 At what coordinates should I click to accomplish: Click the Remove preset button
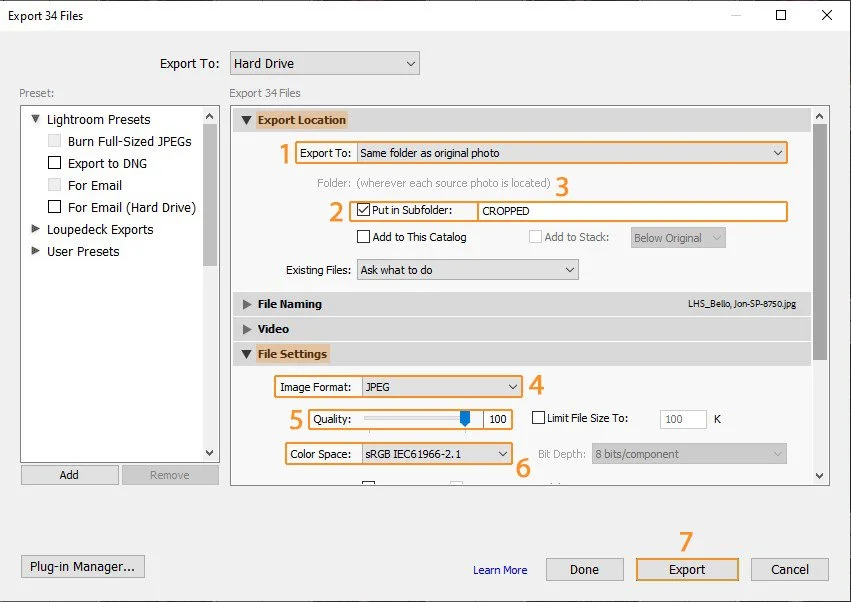170,475
